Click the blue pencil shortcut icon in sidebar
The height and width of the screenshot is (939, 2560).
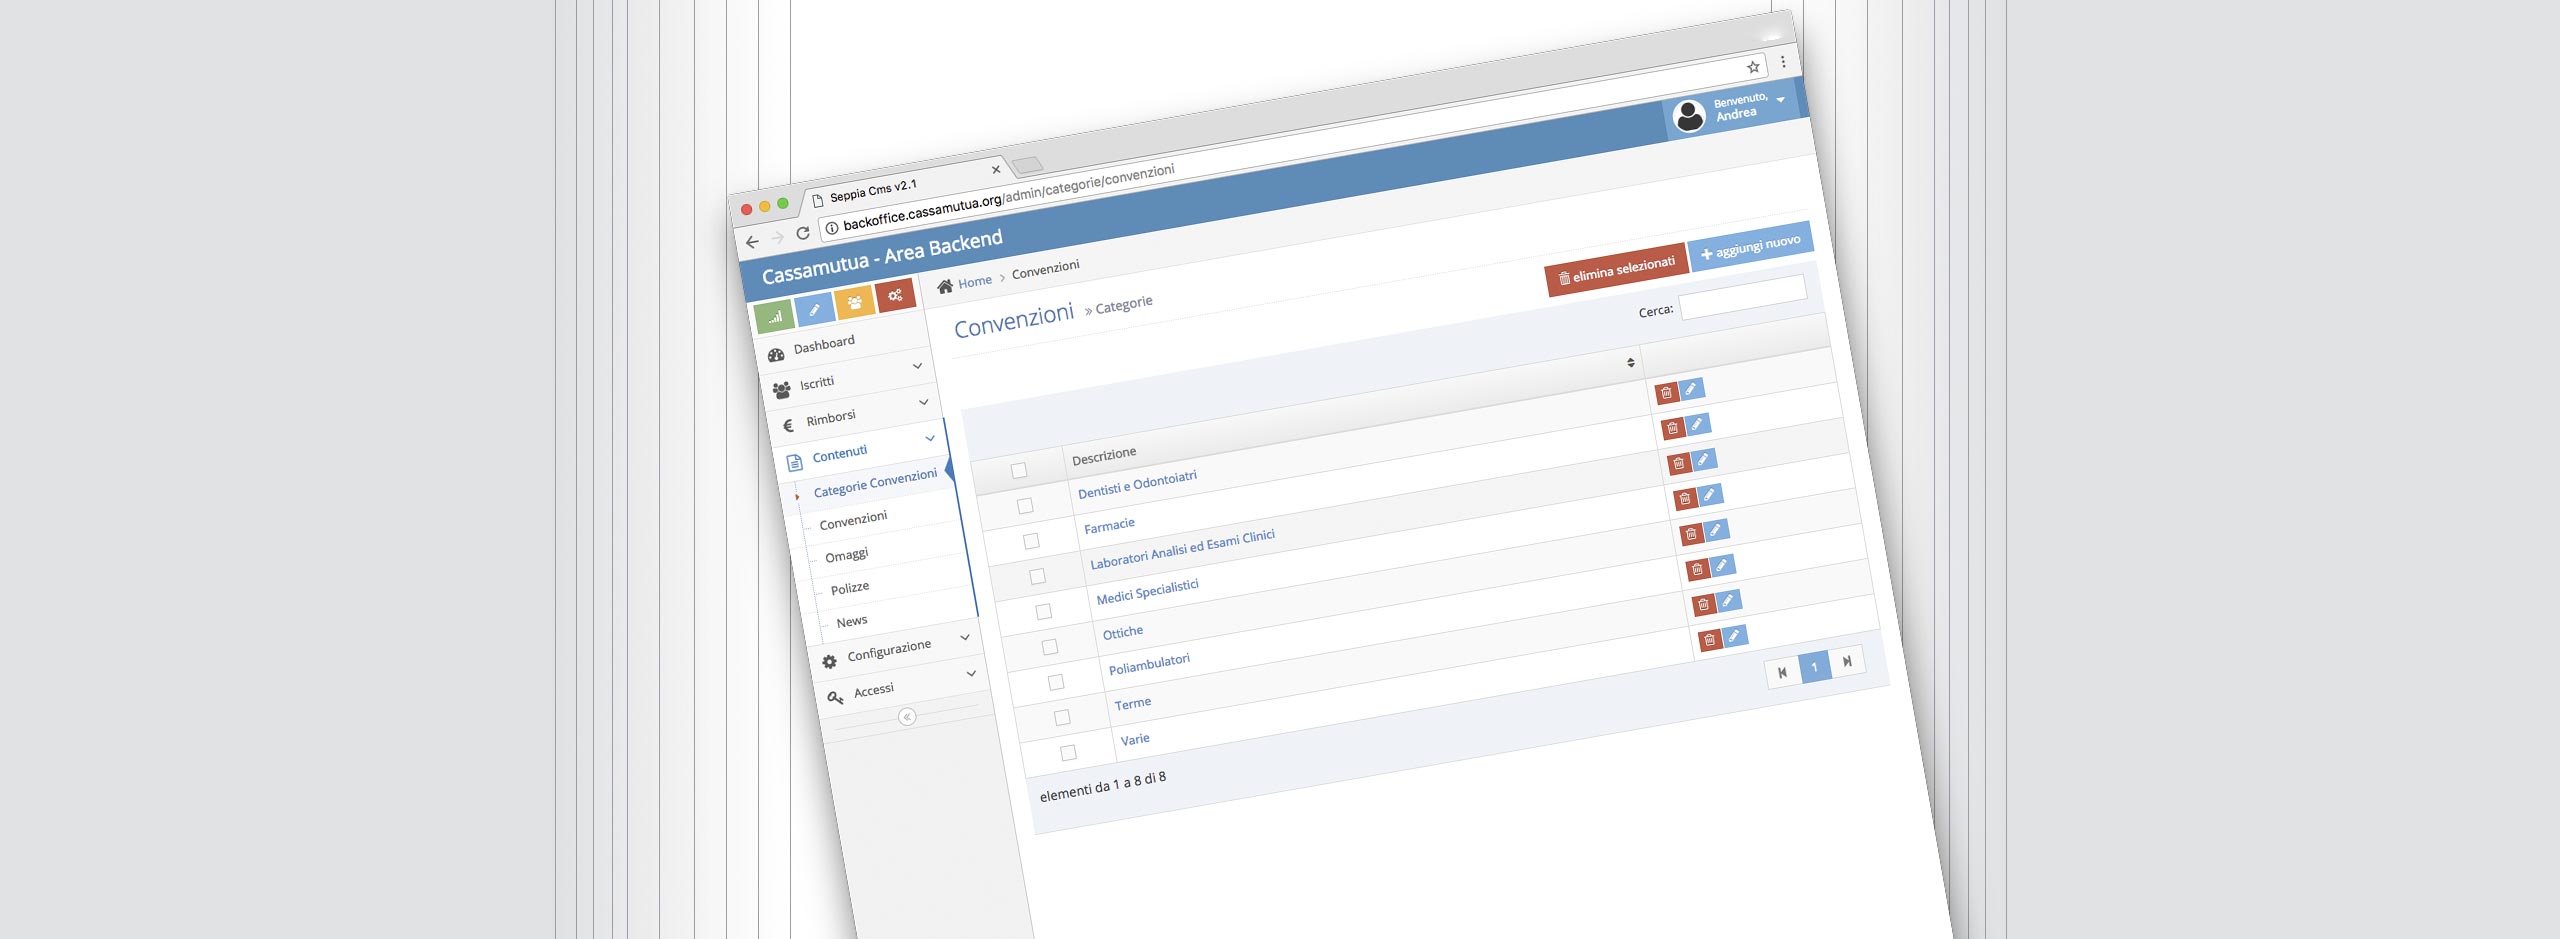pos(814,310)
